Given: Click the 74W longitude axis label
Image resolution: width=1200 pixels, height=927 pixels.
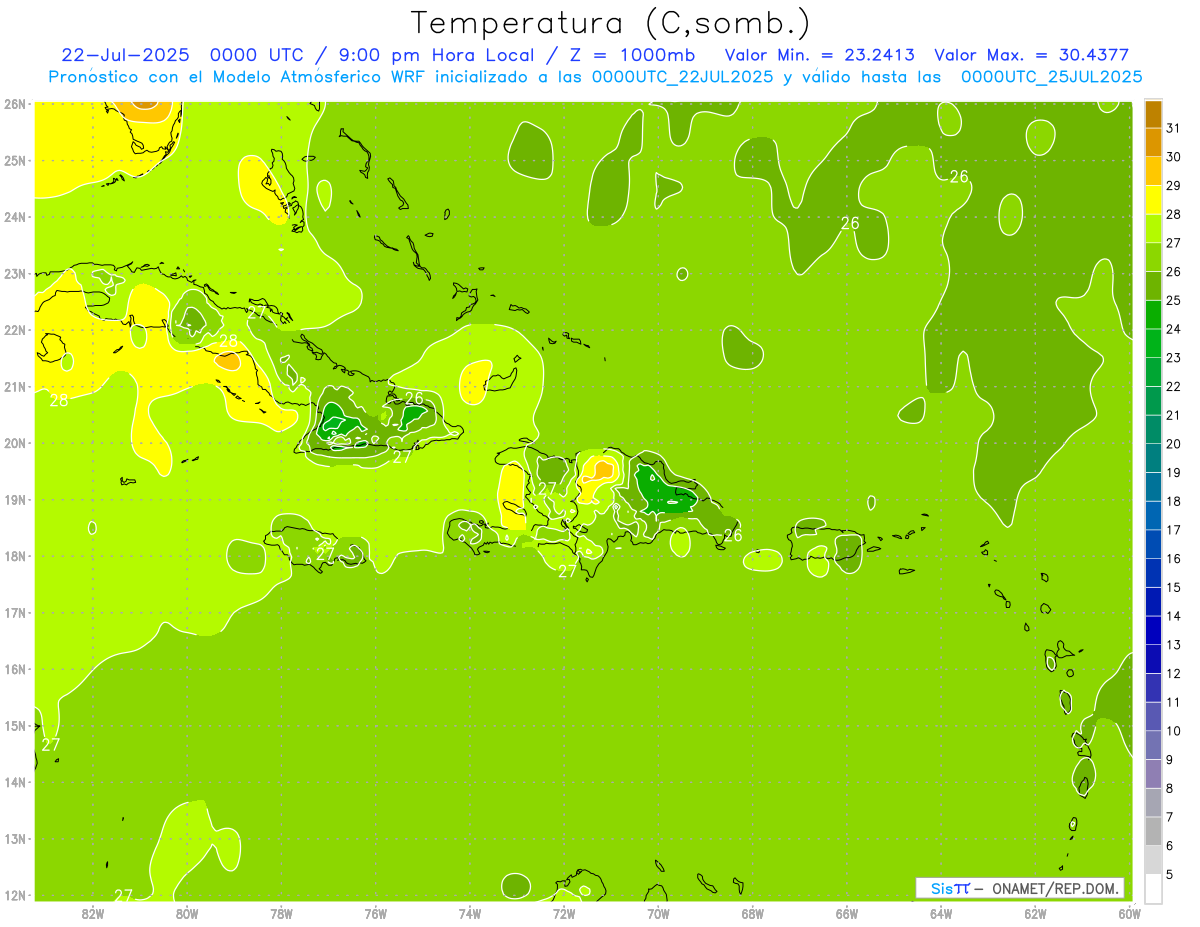Looking at the screenshot, I should (x=470, y=913).
